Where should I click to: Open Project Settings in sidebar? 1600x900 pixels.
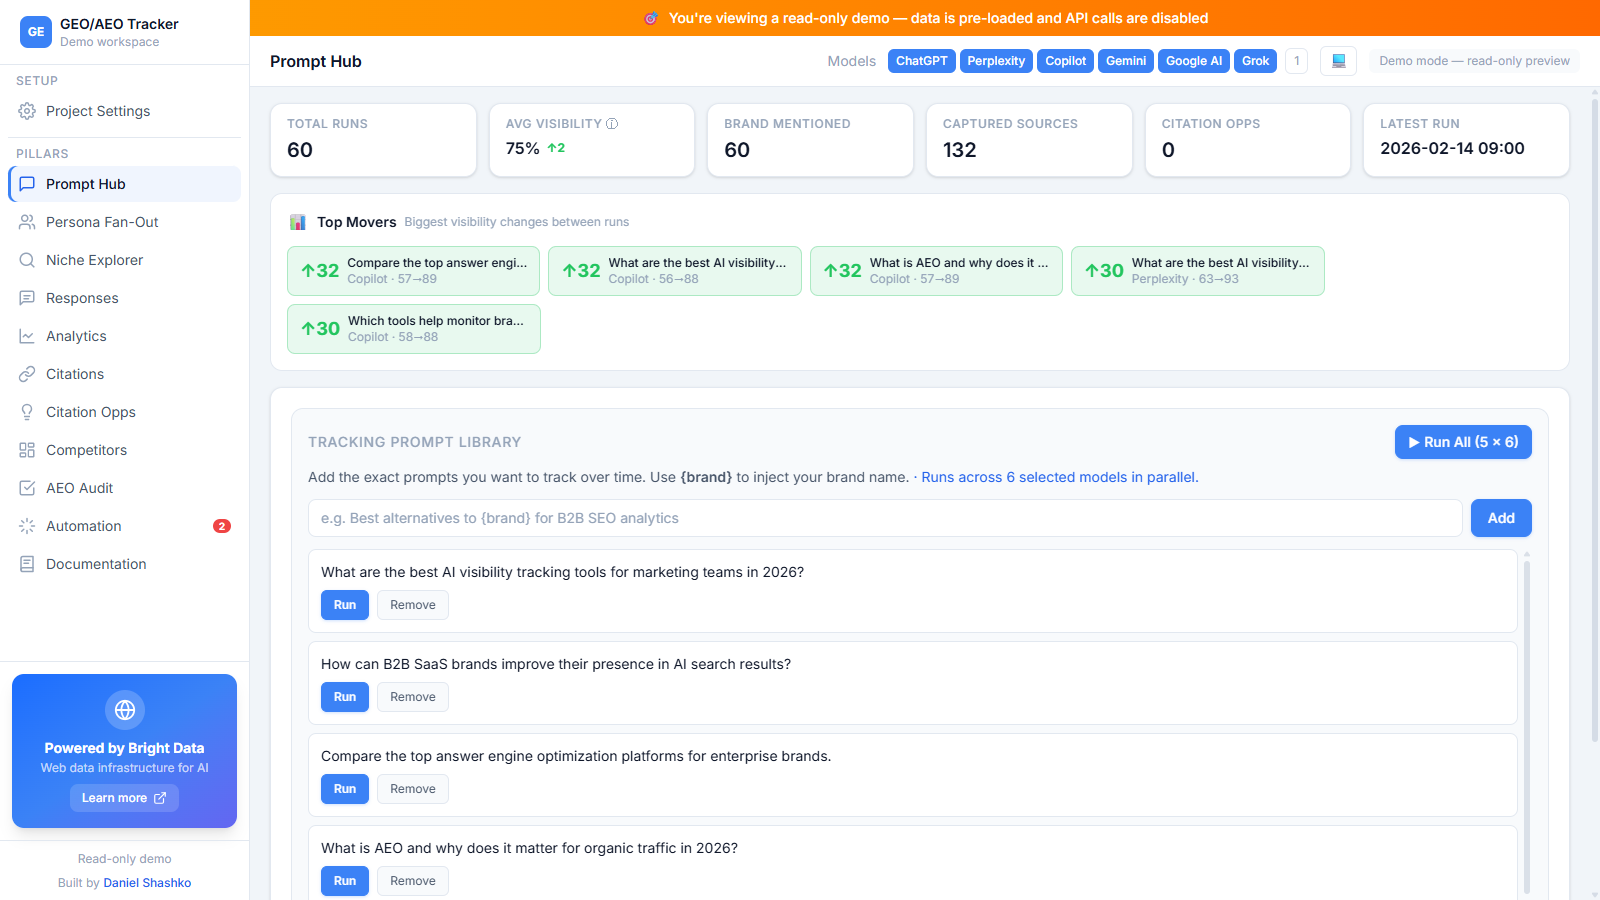[125, 111]
